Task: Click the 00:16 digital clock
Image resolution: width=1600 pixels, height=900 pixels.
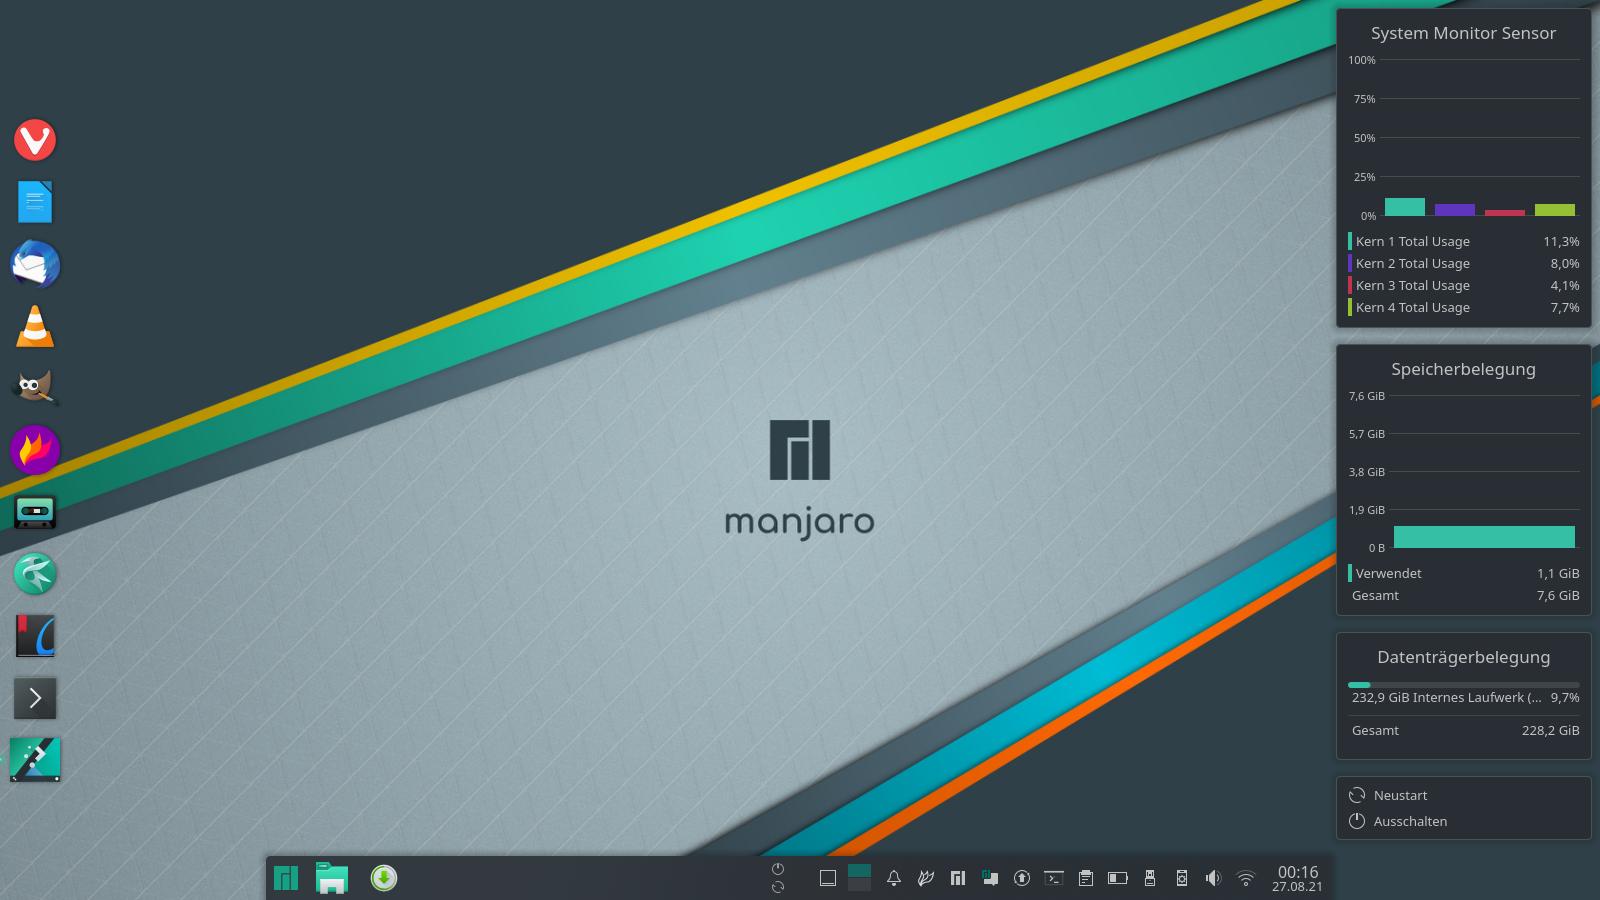Action: click(x=1298, y=872)
